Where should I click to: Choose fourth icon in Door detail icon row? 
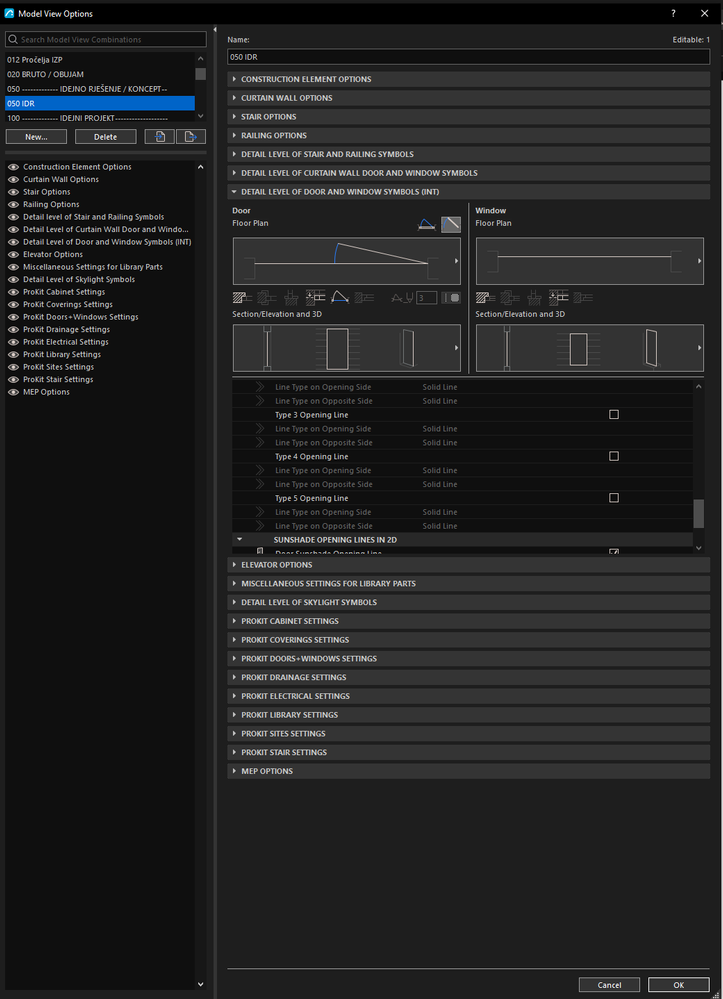click(315, 298)
